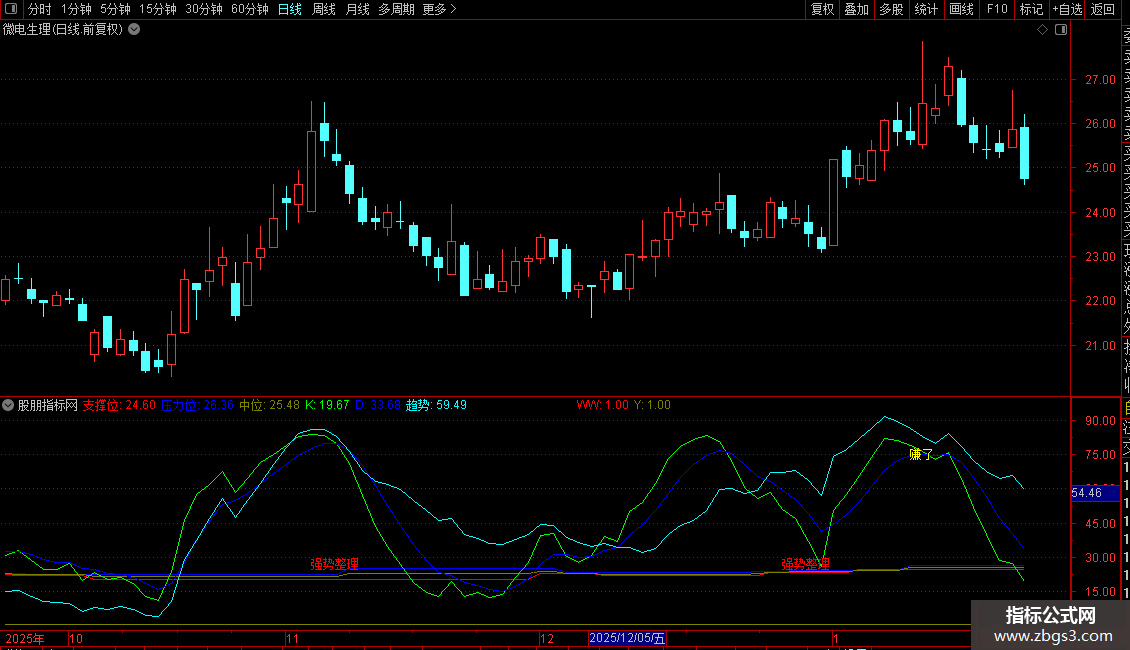The height and width of the screenshot is (650, 1130).
Task: Toggle the left sidebar panel icon
Action: tap(10, 9)
